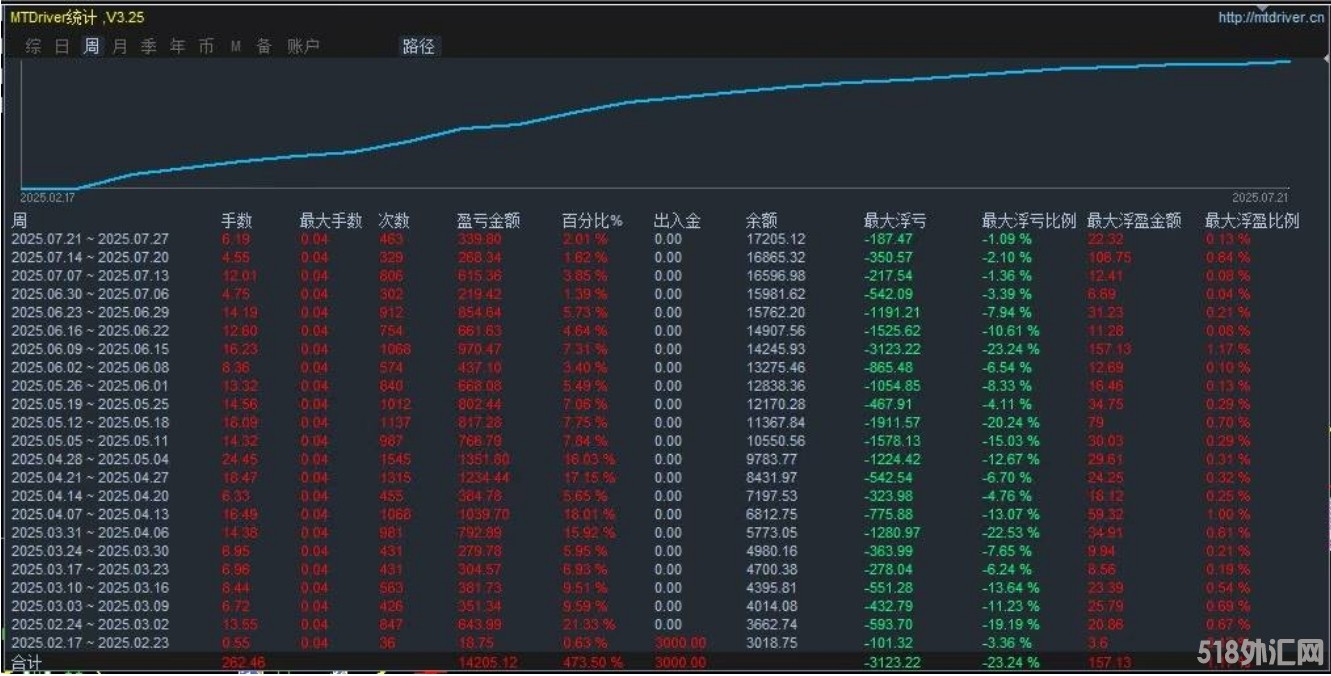Image resolution: width=1331 pixels, height=676 pixels.
Task: Click the 2025.02.17 start date on chart
Action: [x=48, y=198]
